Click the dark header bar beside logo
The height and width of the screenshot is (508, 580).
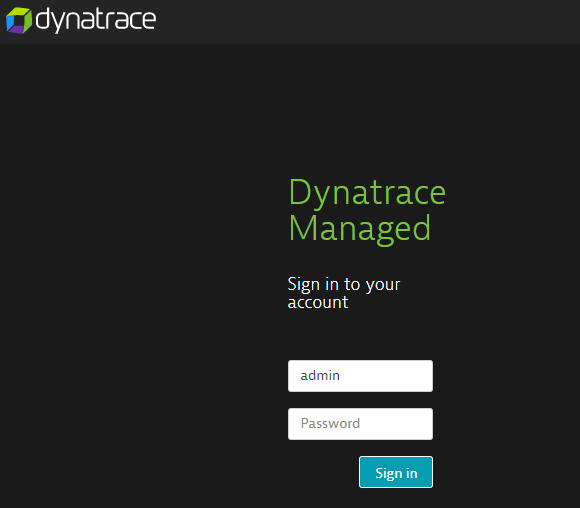coord(366,21)
